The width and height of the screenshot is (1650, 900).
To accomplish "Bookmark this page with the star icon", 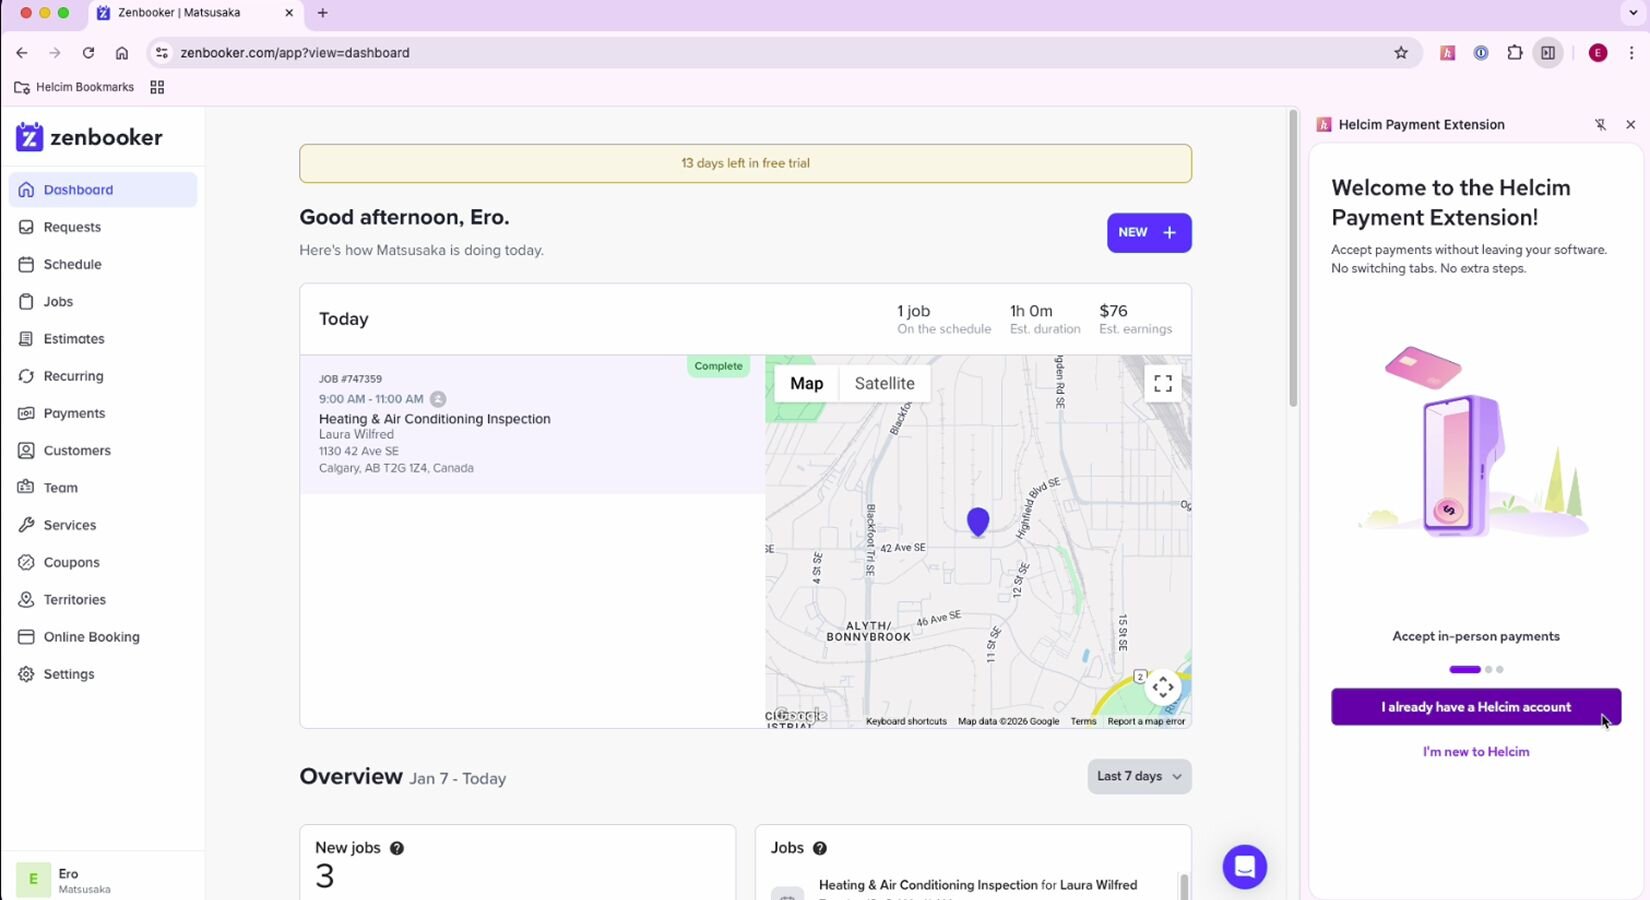I will [x=1401, y=53].
